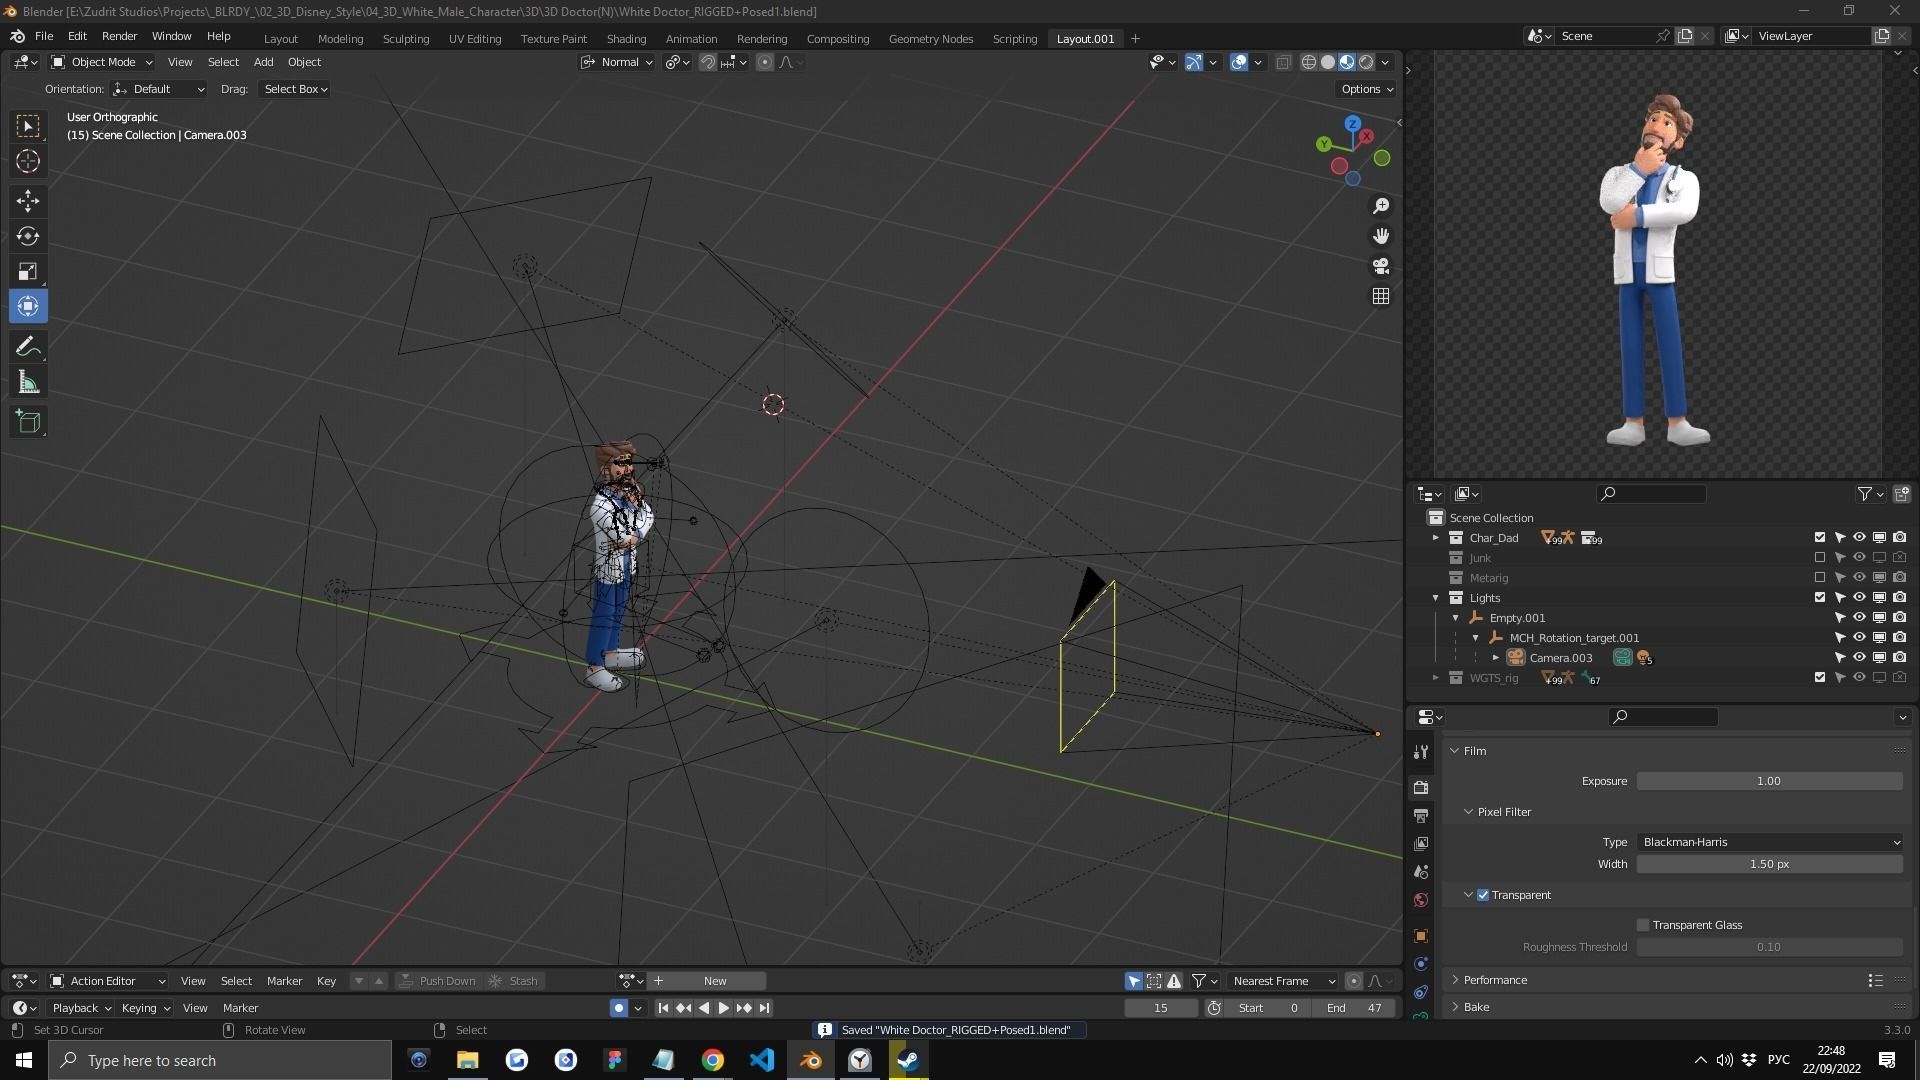This screenshot has width=1920, height=1080.
Task: Choose the Add Cube tool
Action: [x=28, y=422]
